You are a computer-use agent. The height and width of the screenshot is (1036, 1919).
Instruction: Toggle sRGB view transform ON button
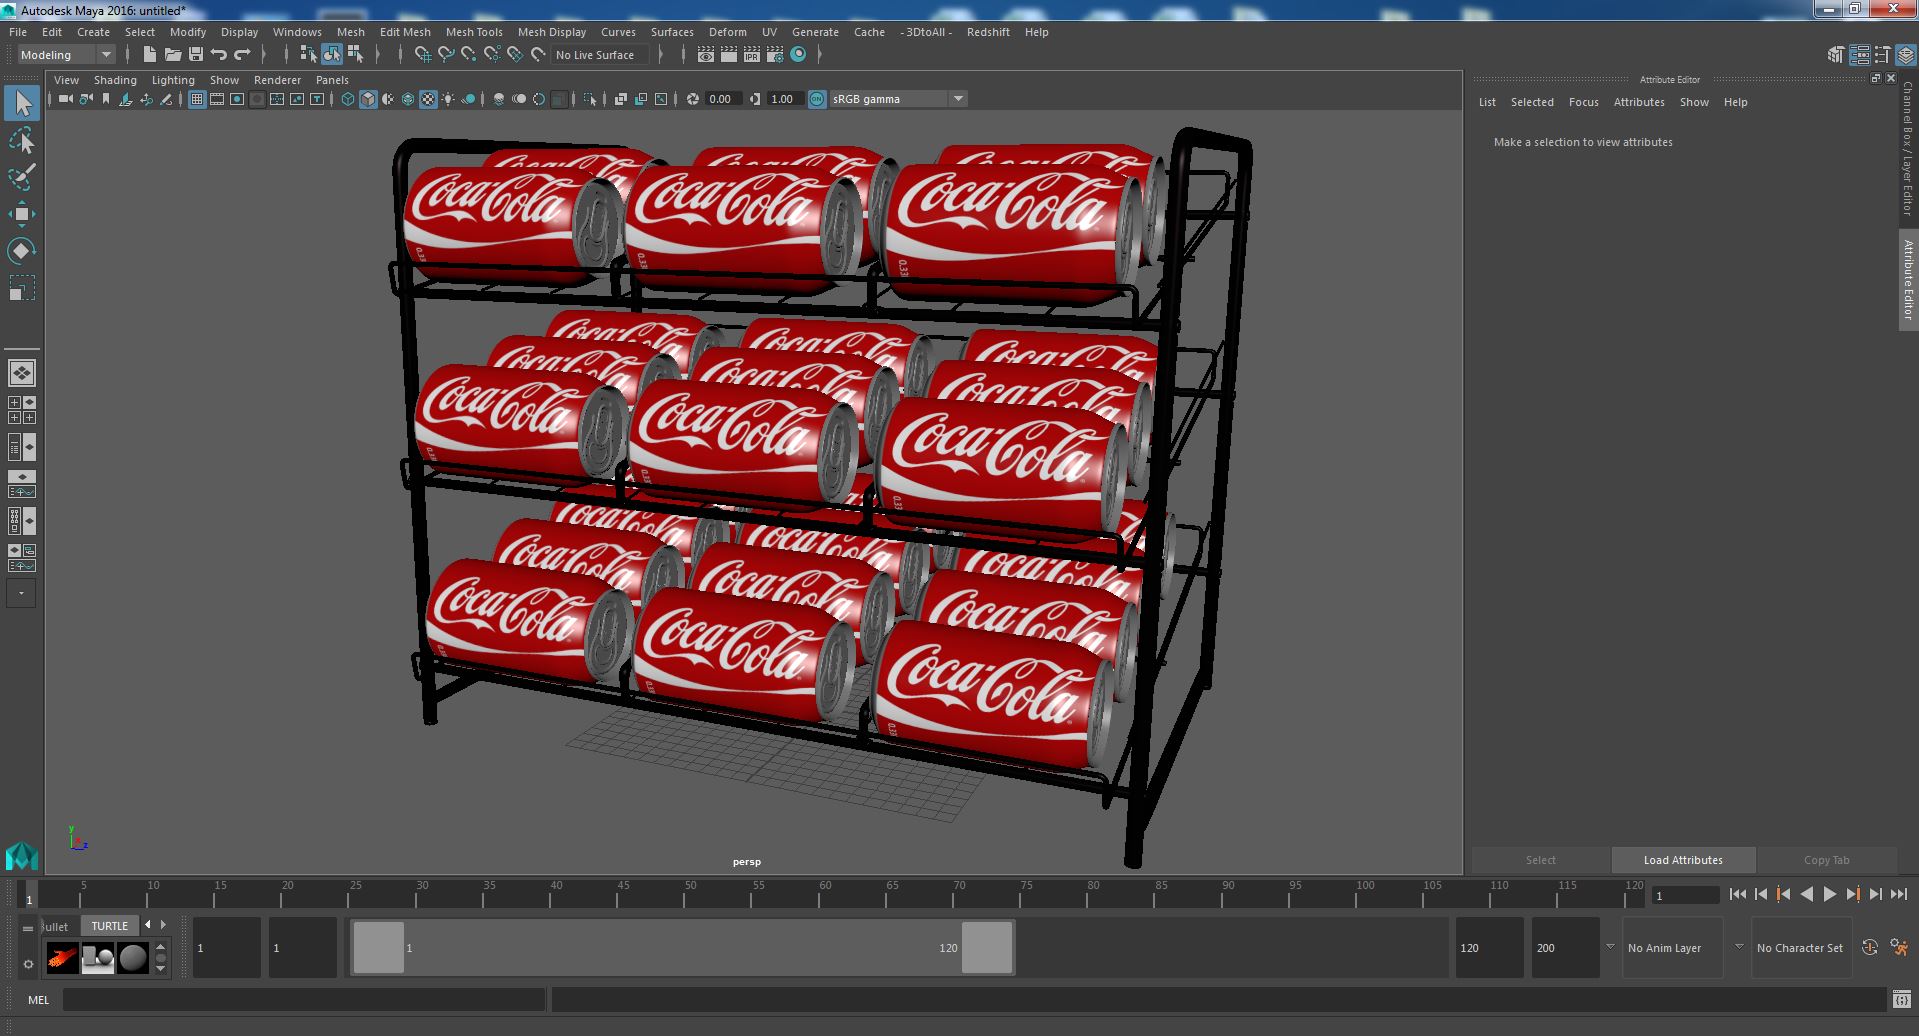pos(817,99)
